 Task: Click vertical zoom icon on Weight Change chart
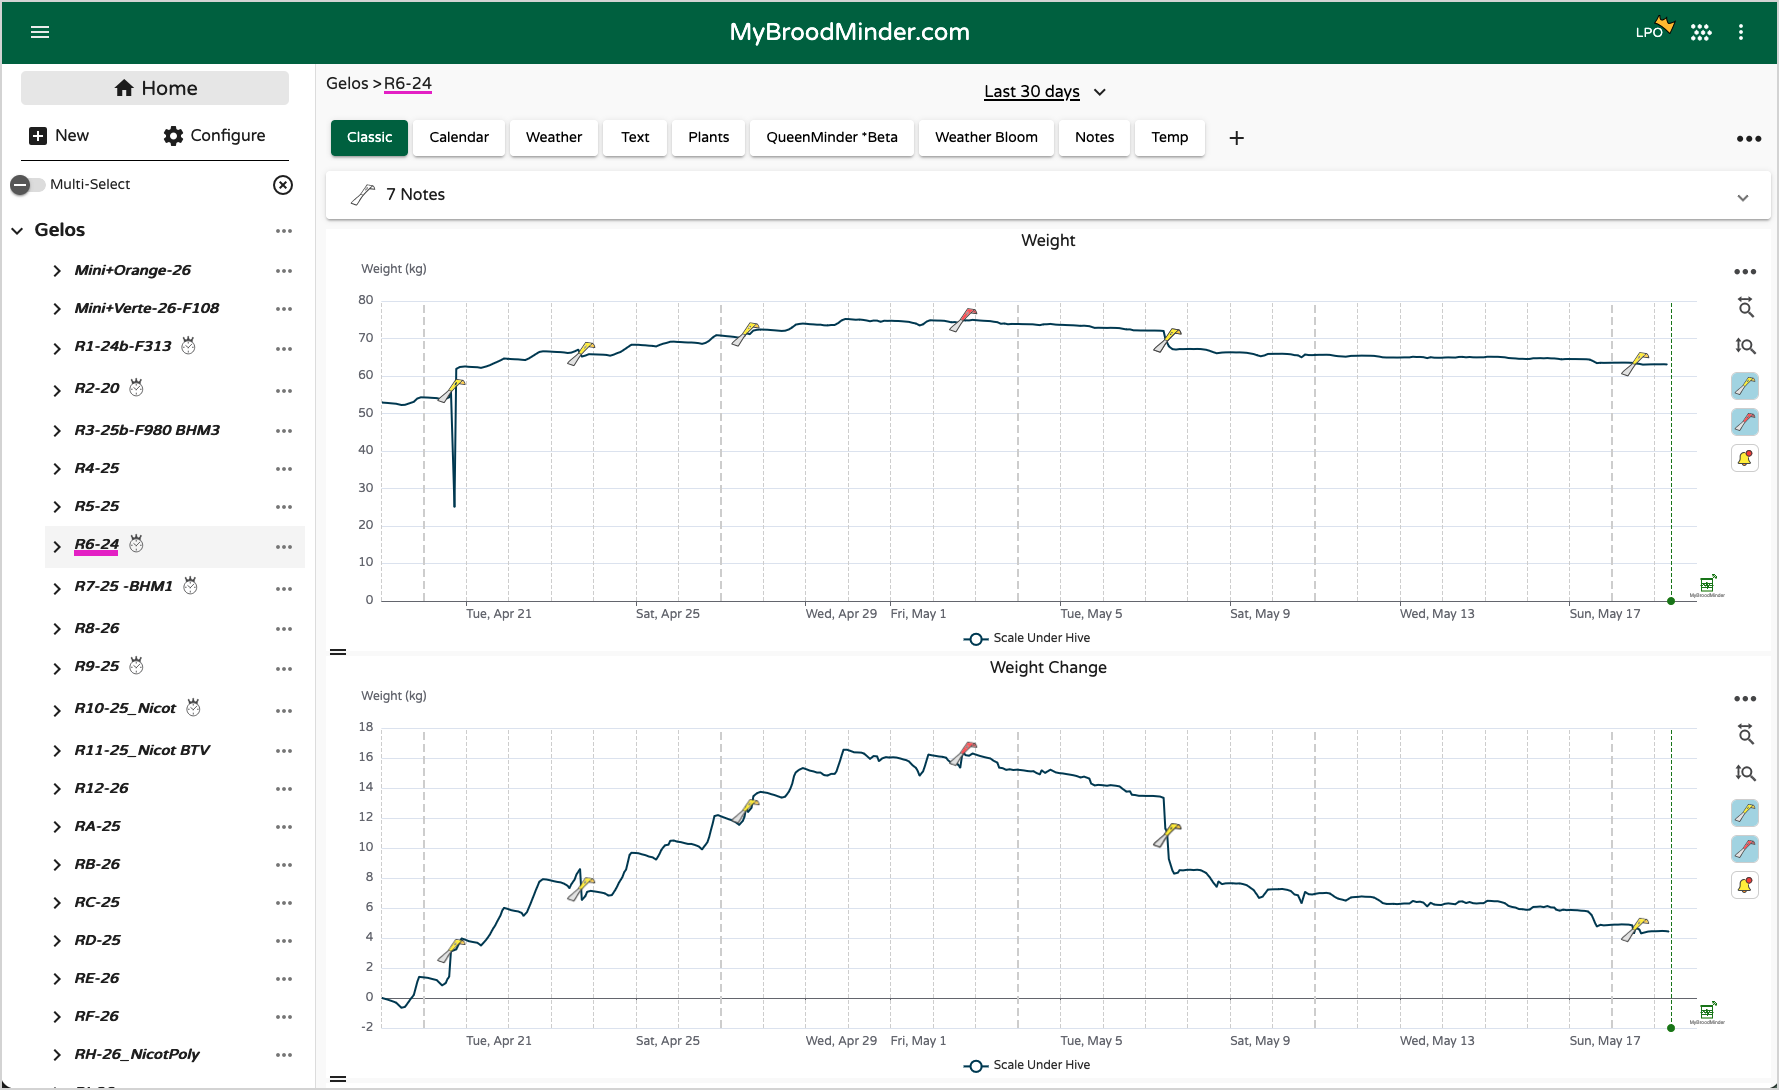click(x=1745, y=773)
